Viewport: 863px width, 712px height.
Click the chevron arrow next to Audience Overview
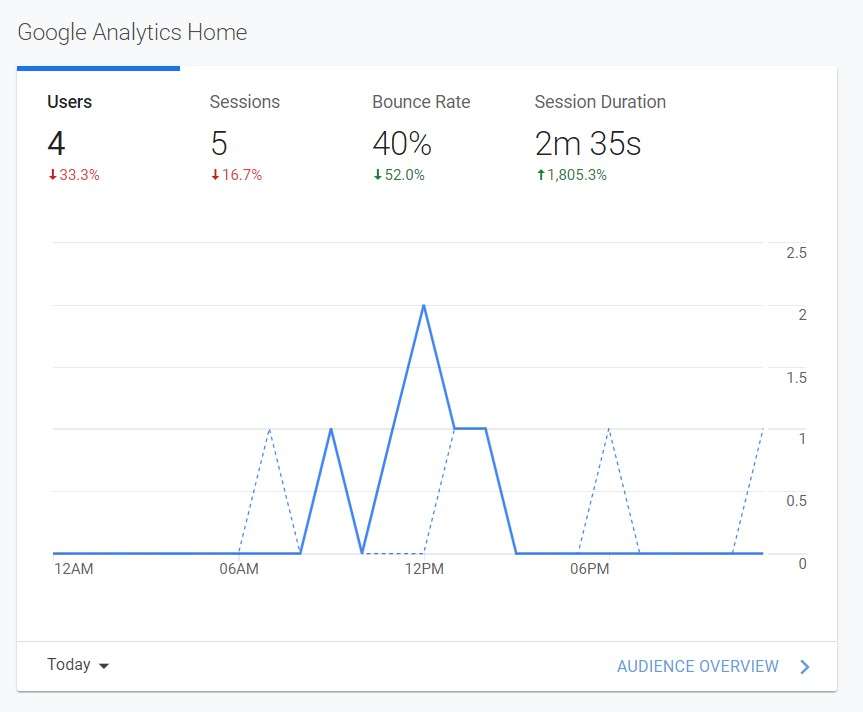[x=805, y=667]
